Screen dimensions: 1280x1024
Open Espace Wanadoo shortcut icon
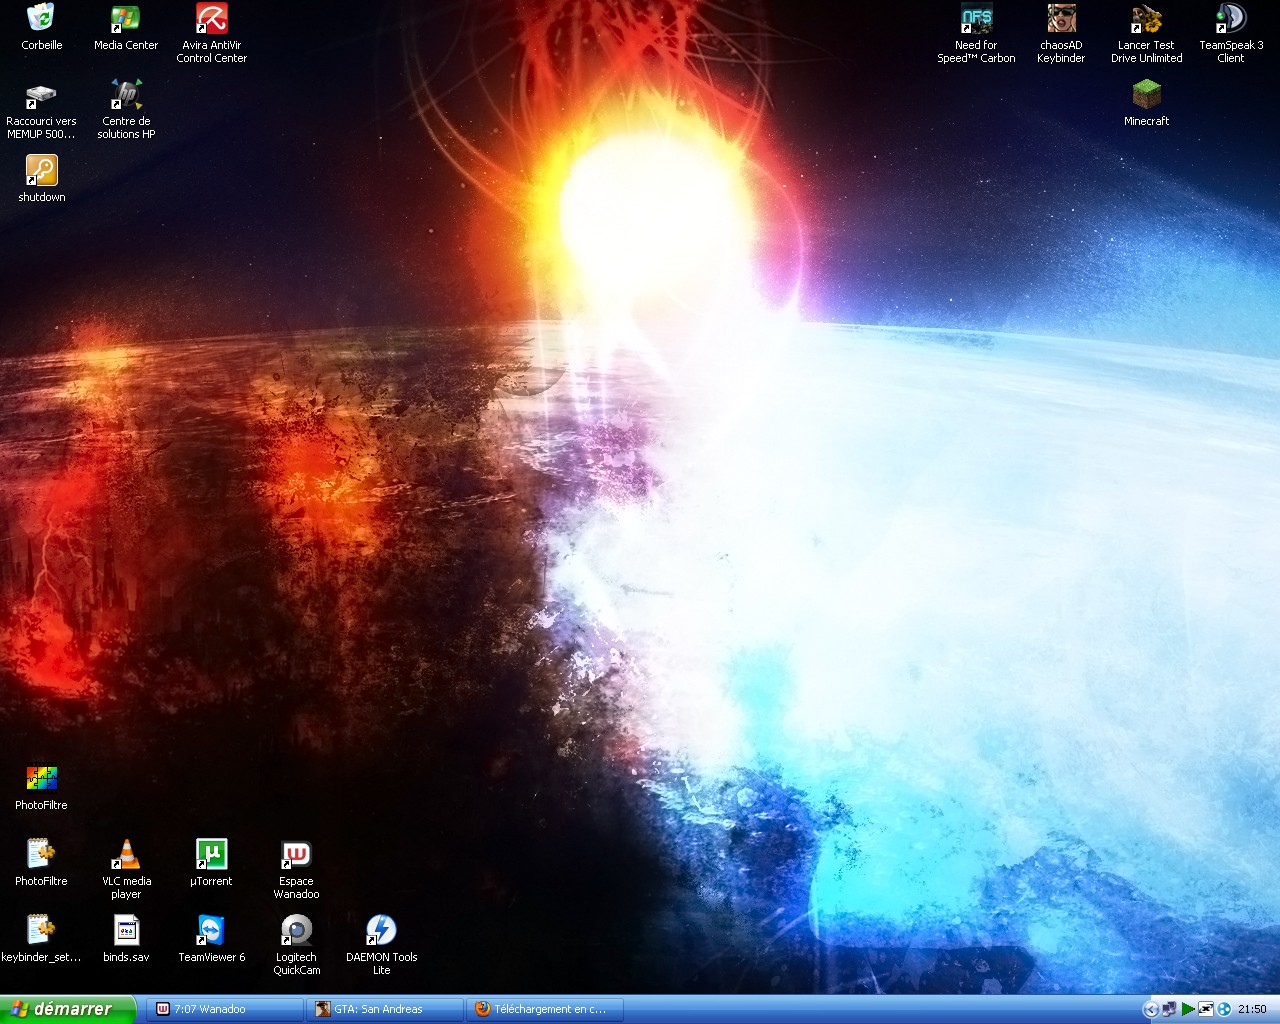pyautogui.click(x=296, y=869)
